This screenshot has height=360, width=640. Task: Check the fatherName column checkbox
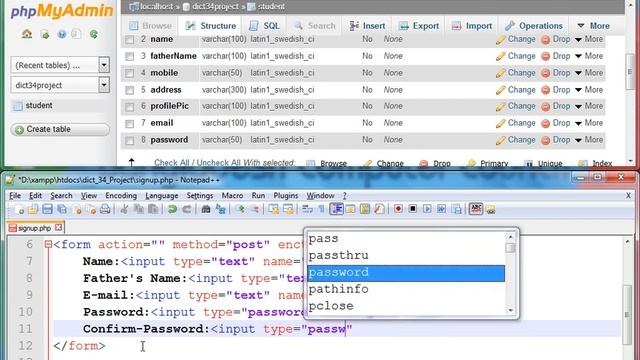tap(129, 56)
